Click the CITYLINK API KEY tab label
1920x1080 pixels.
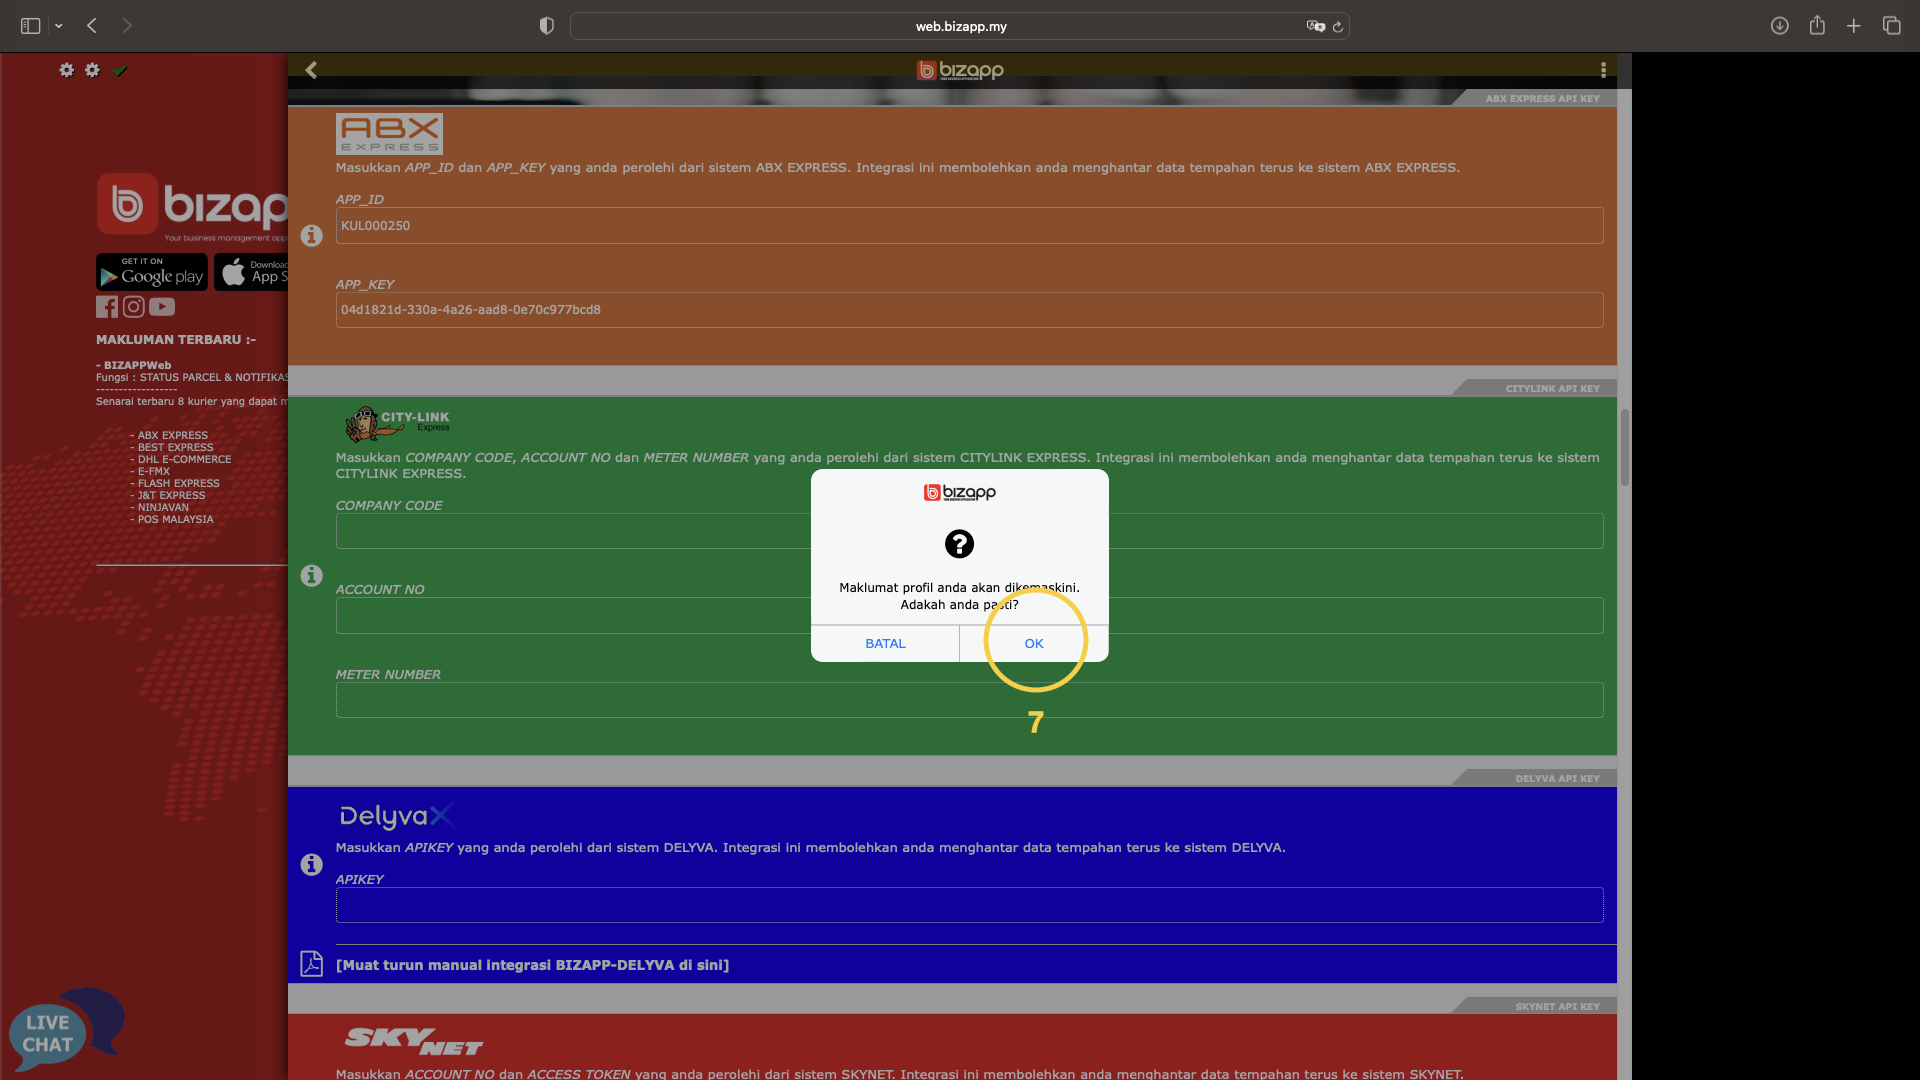coord(1552,389)
